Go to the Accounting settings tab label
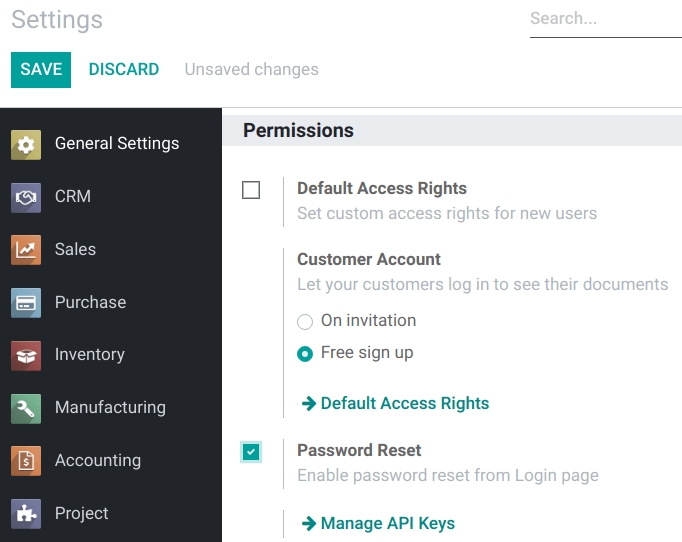This screenshot has width=682, height=542. [98, 461]
